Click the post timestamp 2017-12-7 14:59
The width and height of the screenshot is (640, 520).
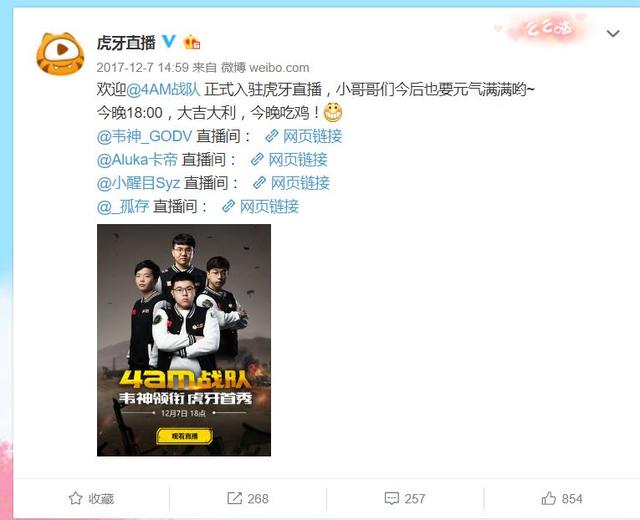142,67
